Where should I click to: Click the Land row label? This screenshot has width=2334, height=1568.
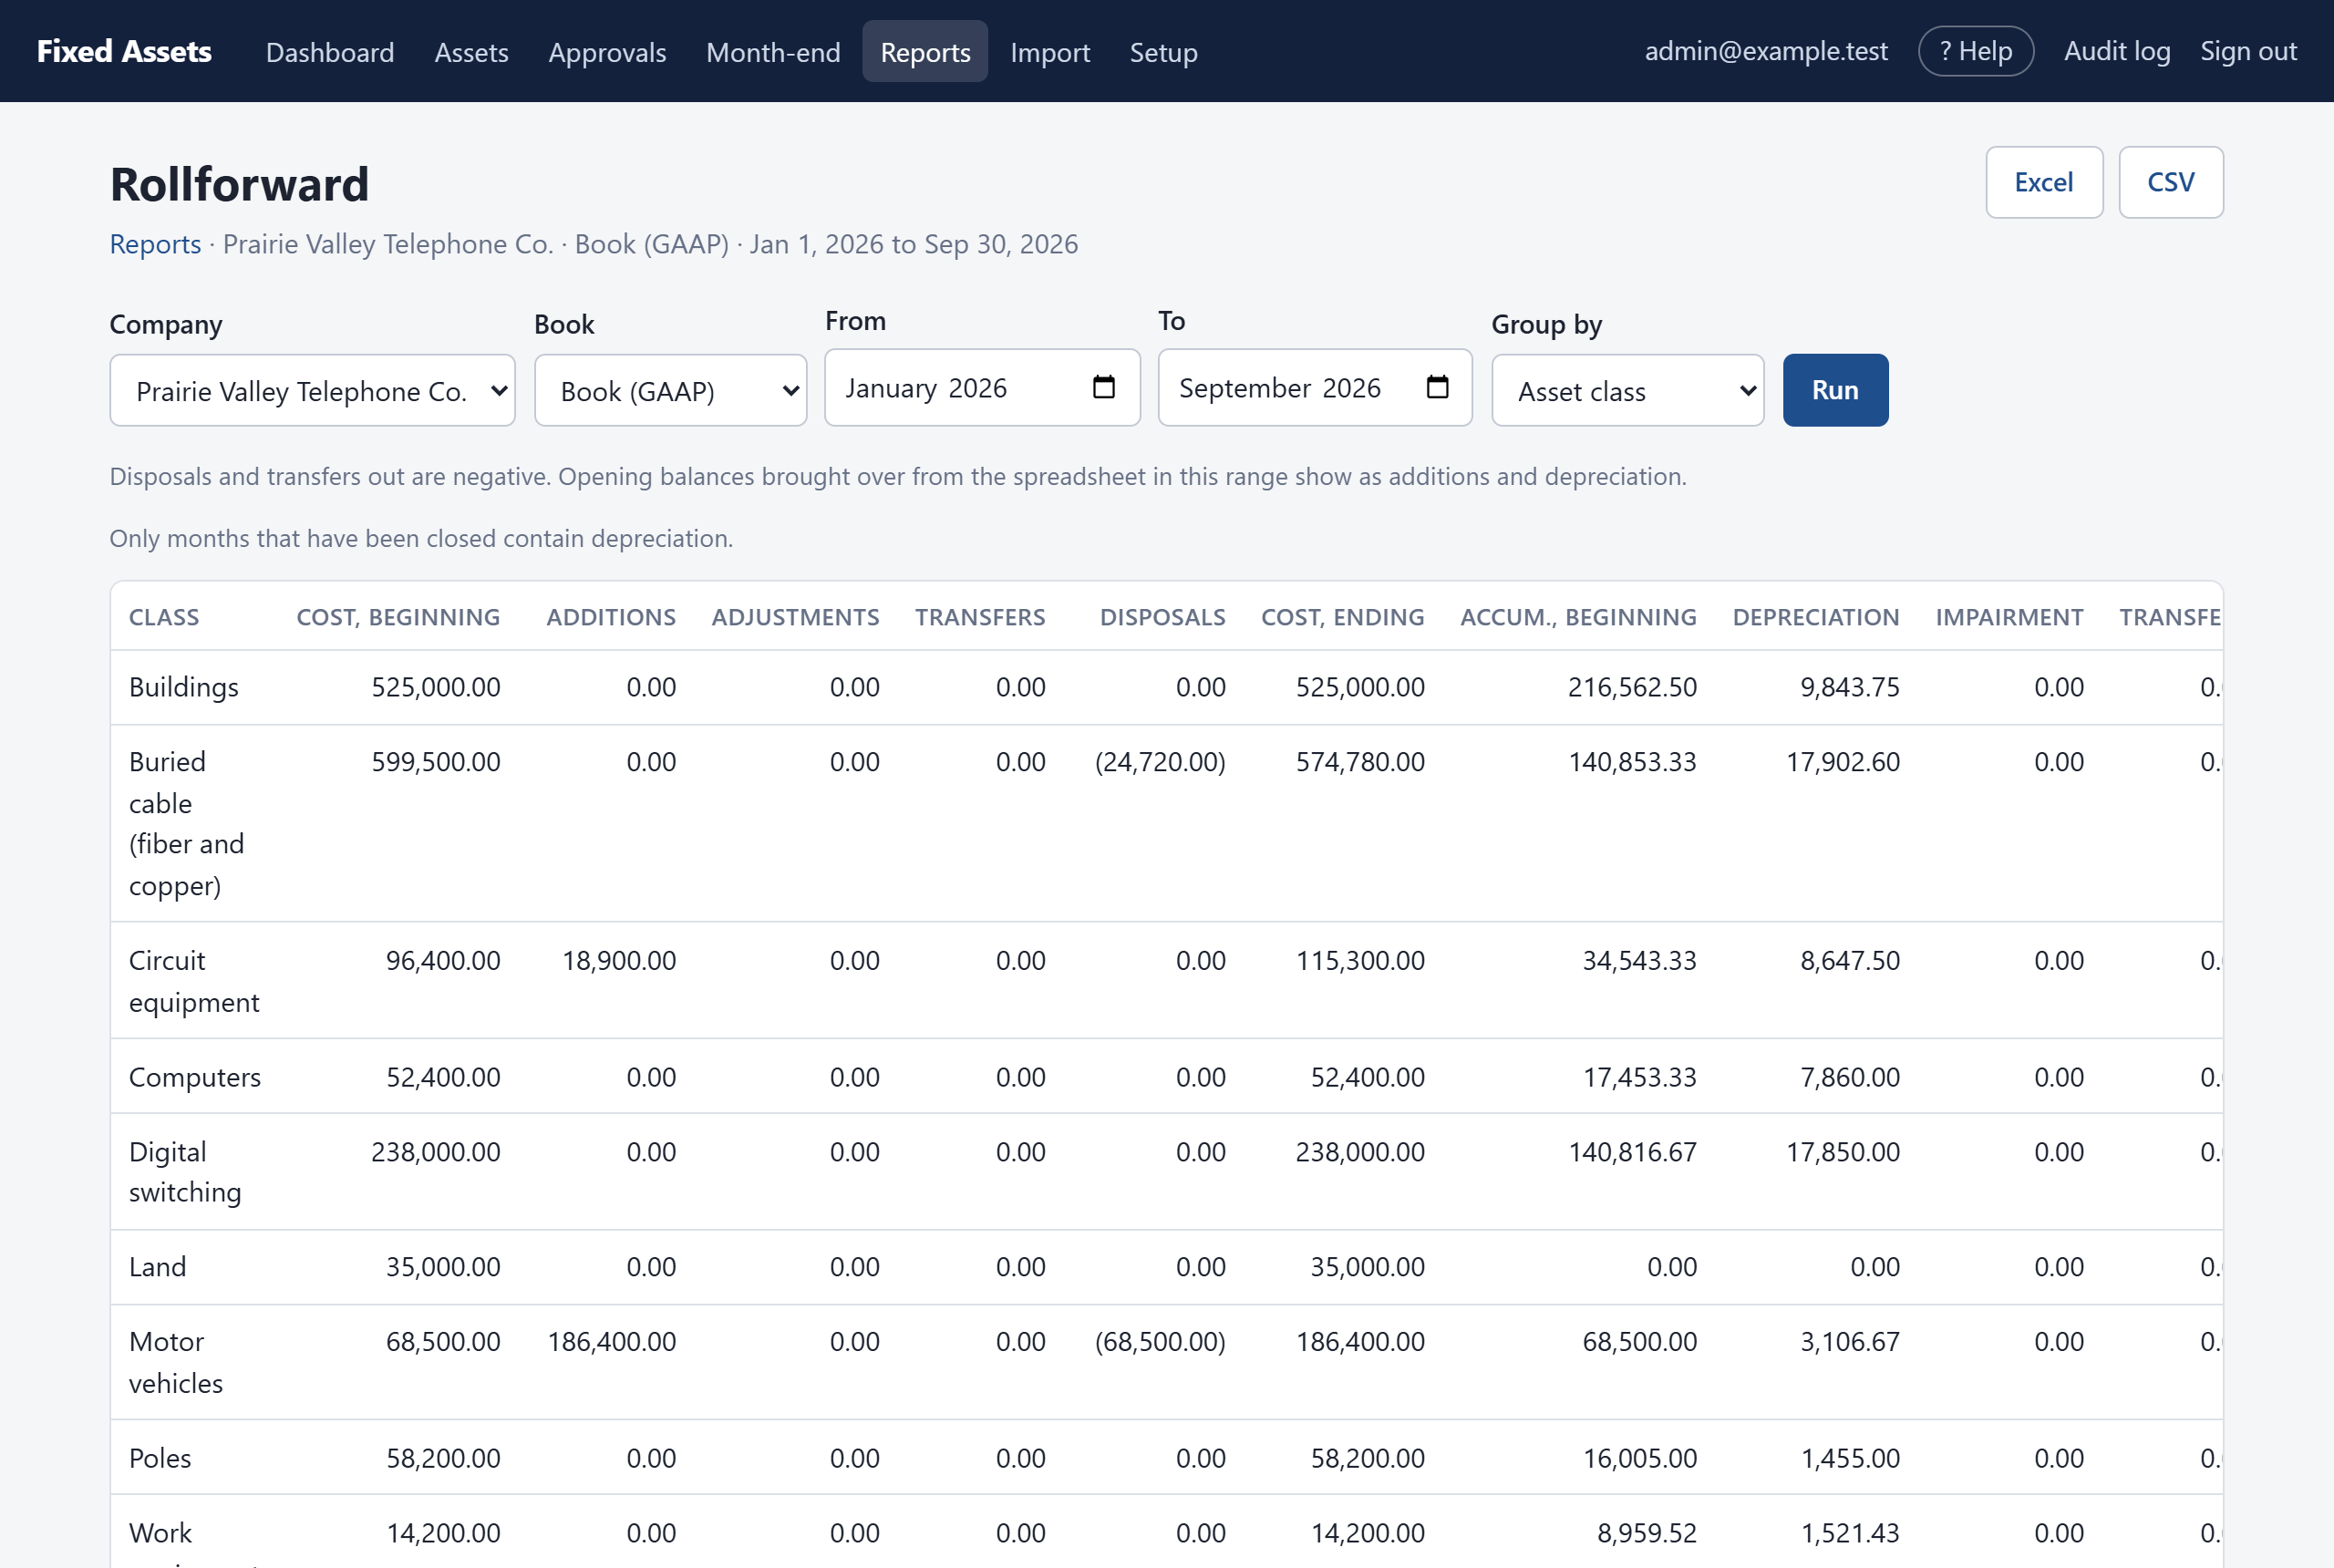click(x=158, y=1267)
